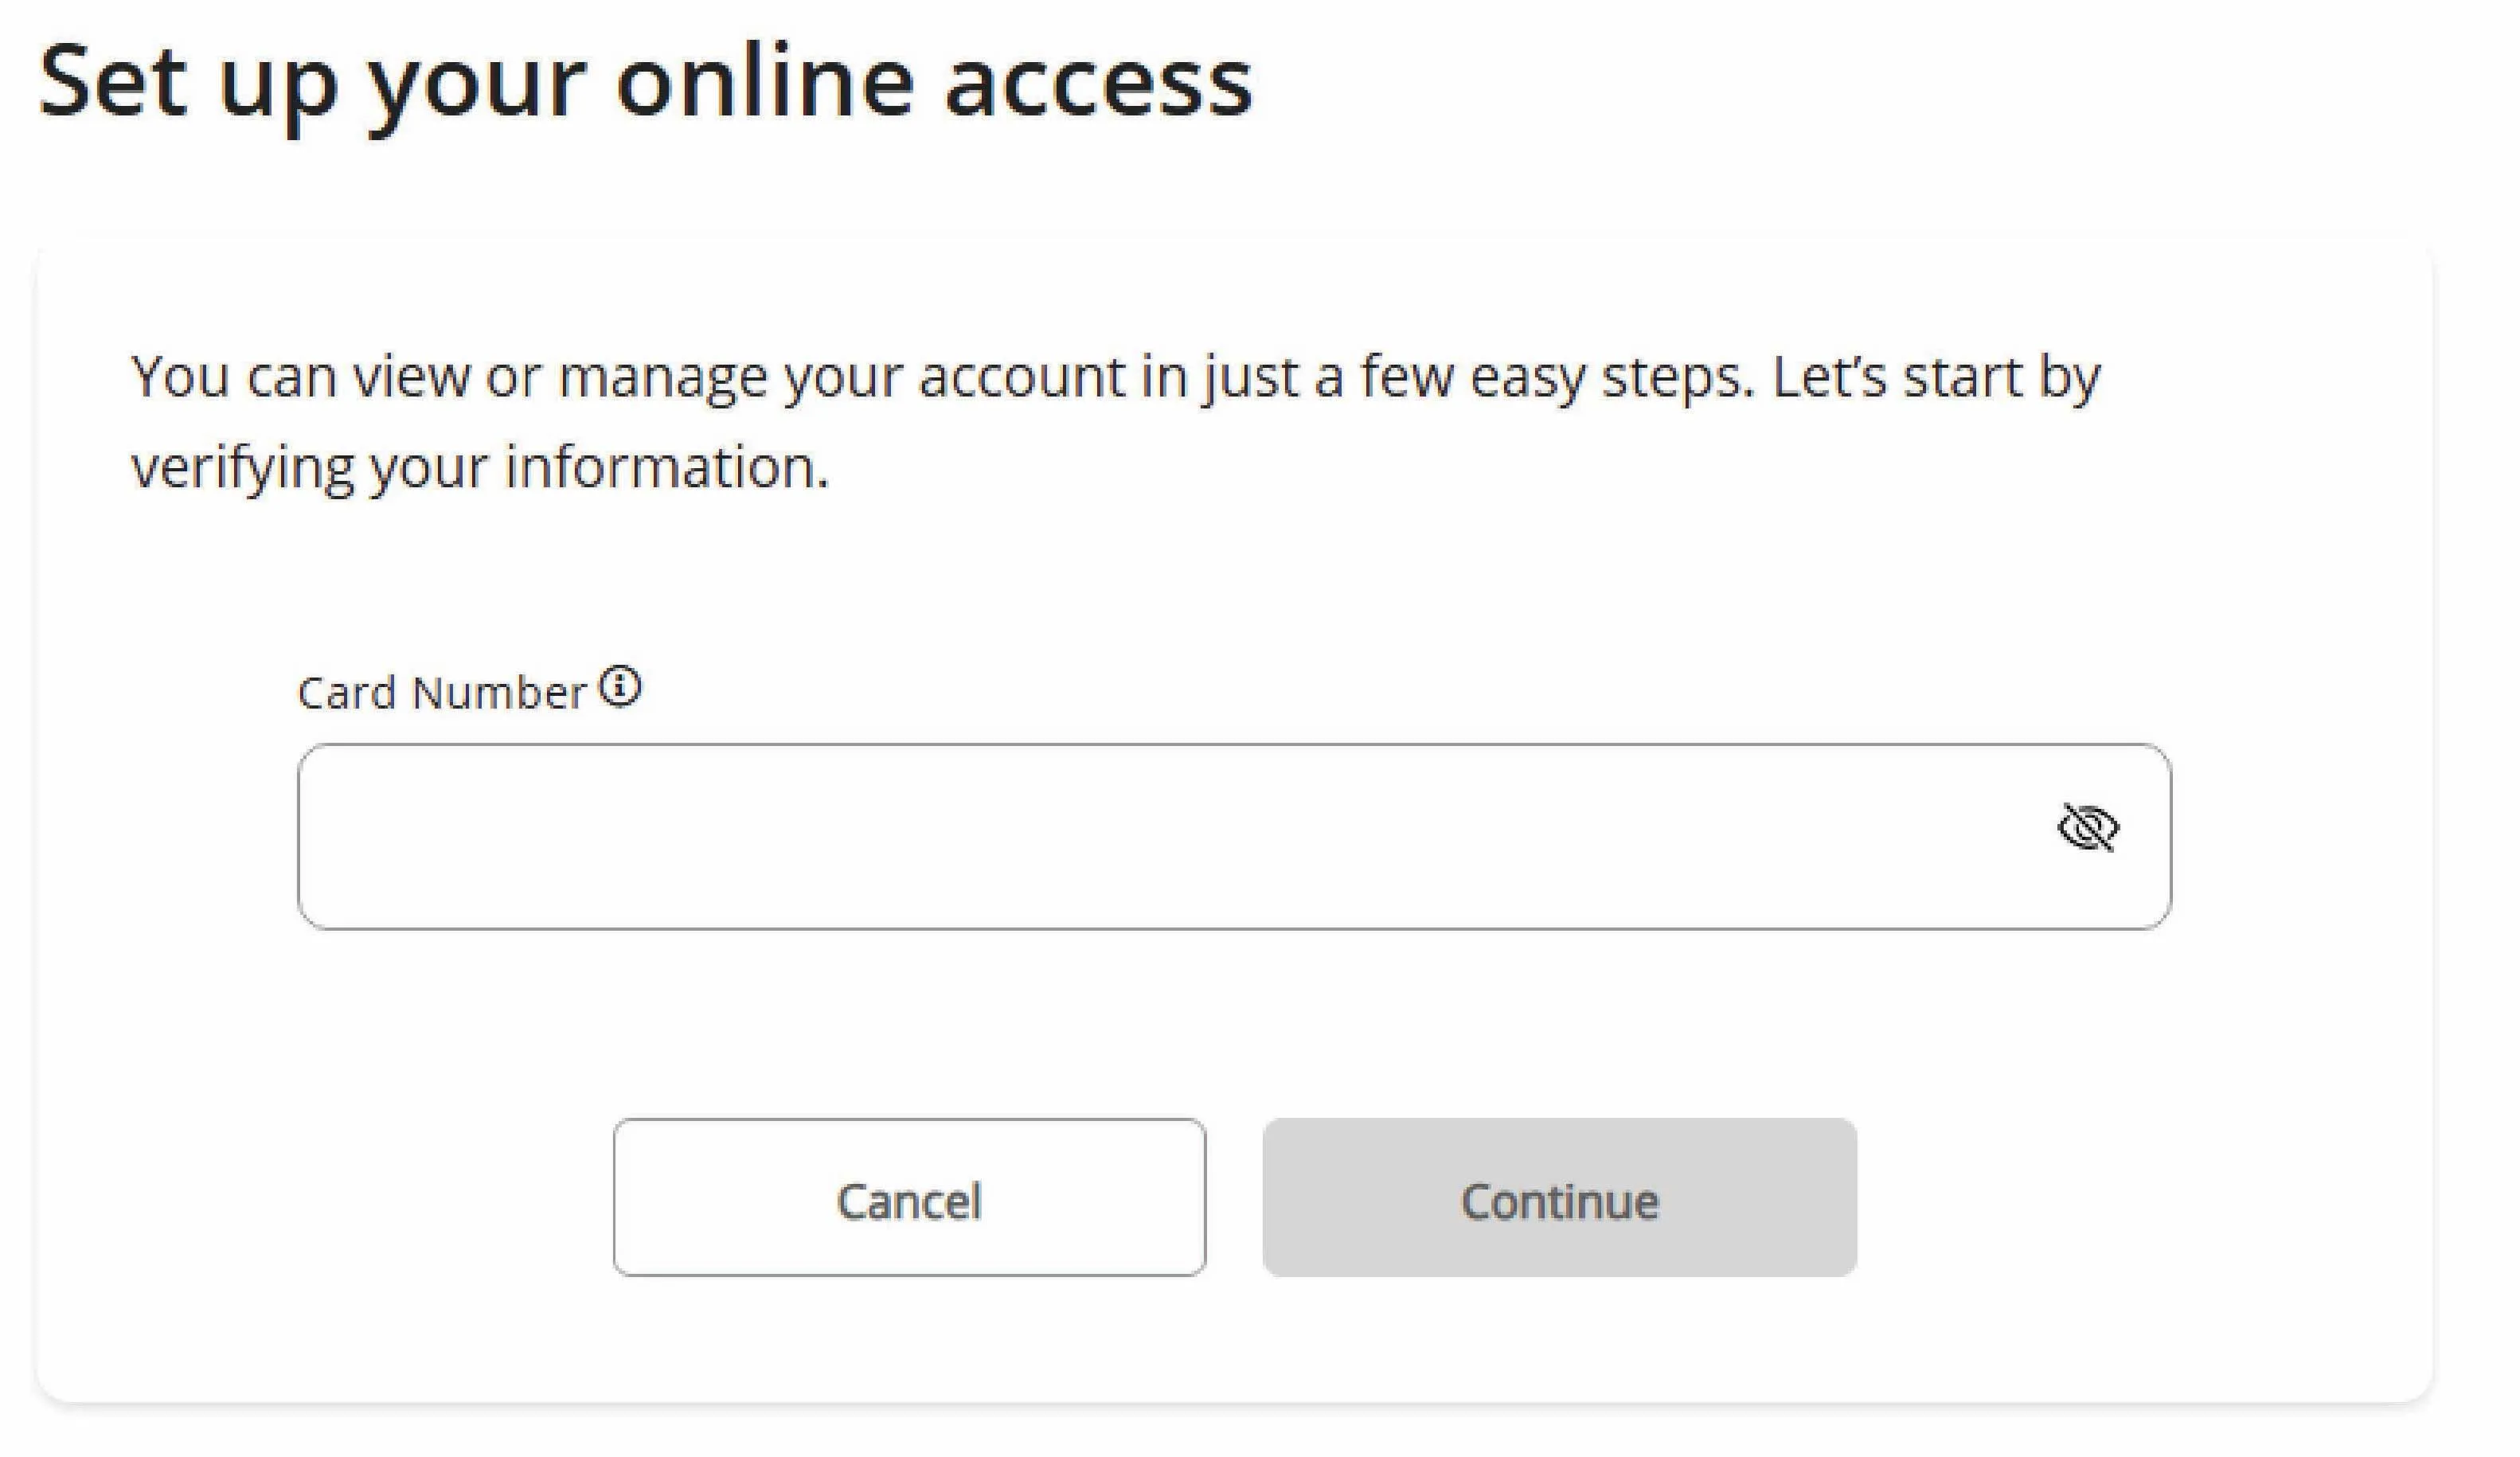Click the Card Number label text
2520x1457 pixels.
point(441,693)
